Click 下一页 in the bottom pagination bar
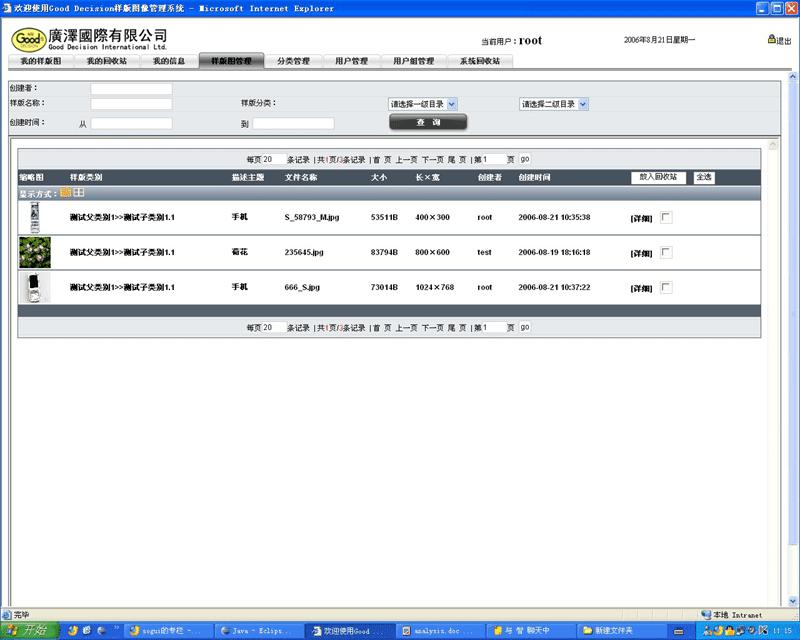This screenshot has height=640, width=800. [x=432, y=328]
